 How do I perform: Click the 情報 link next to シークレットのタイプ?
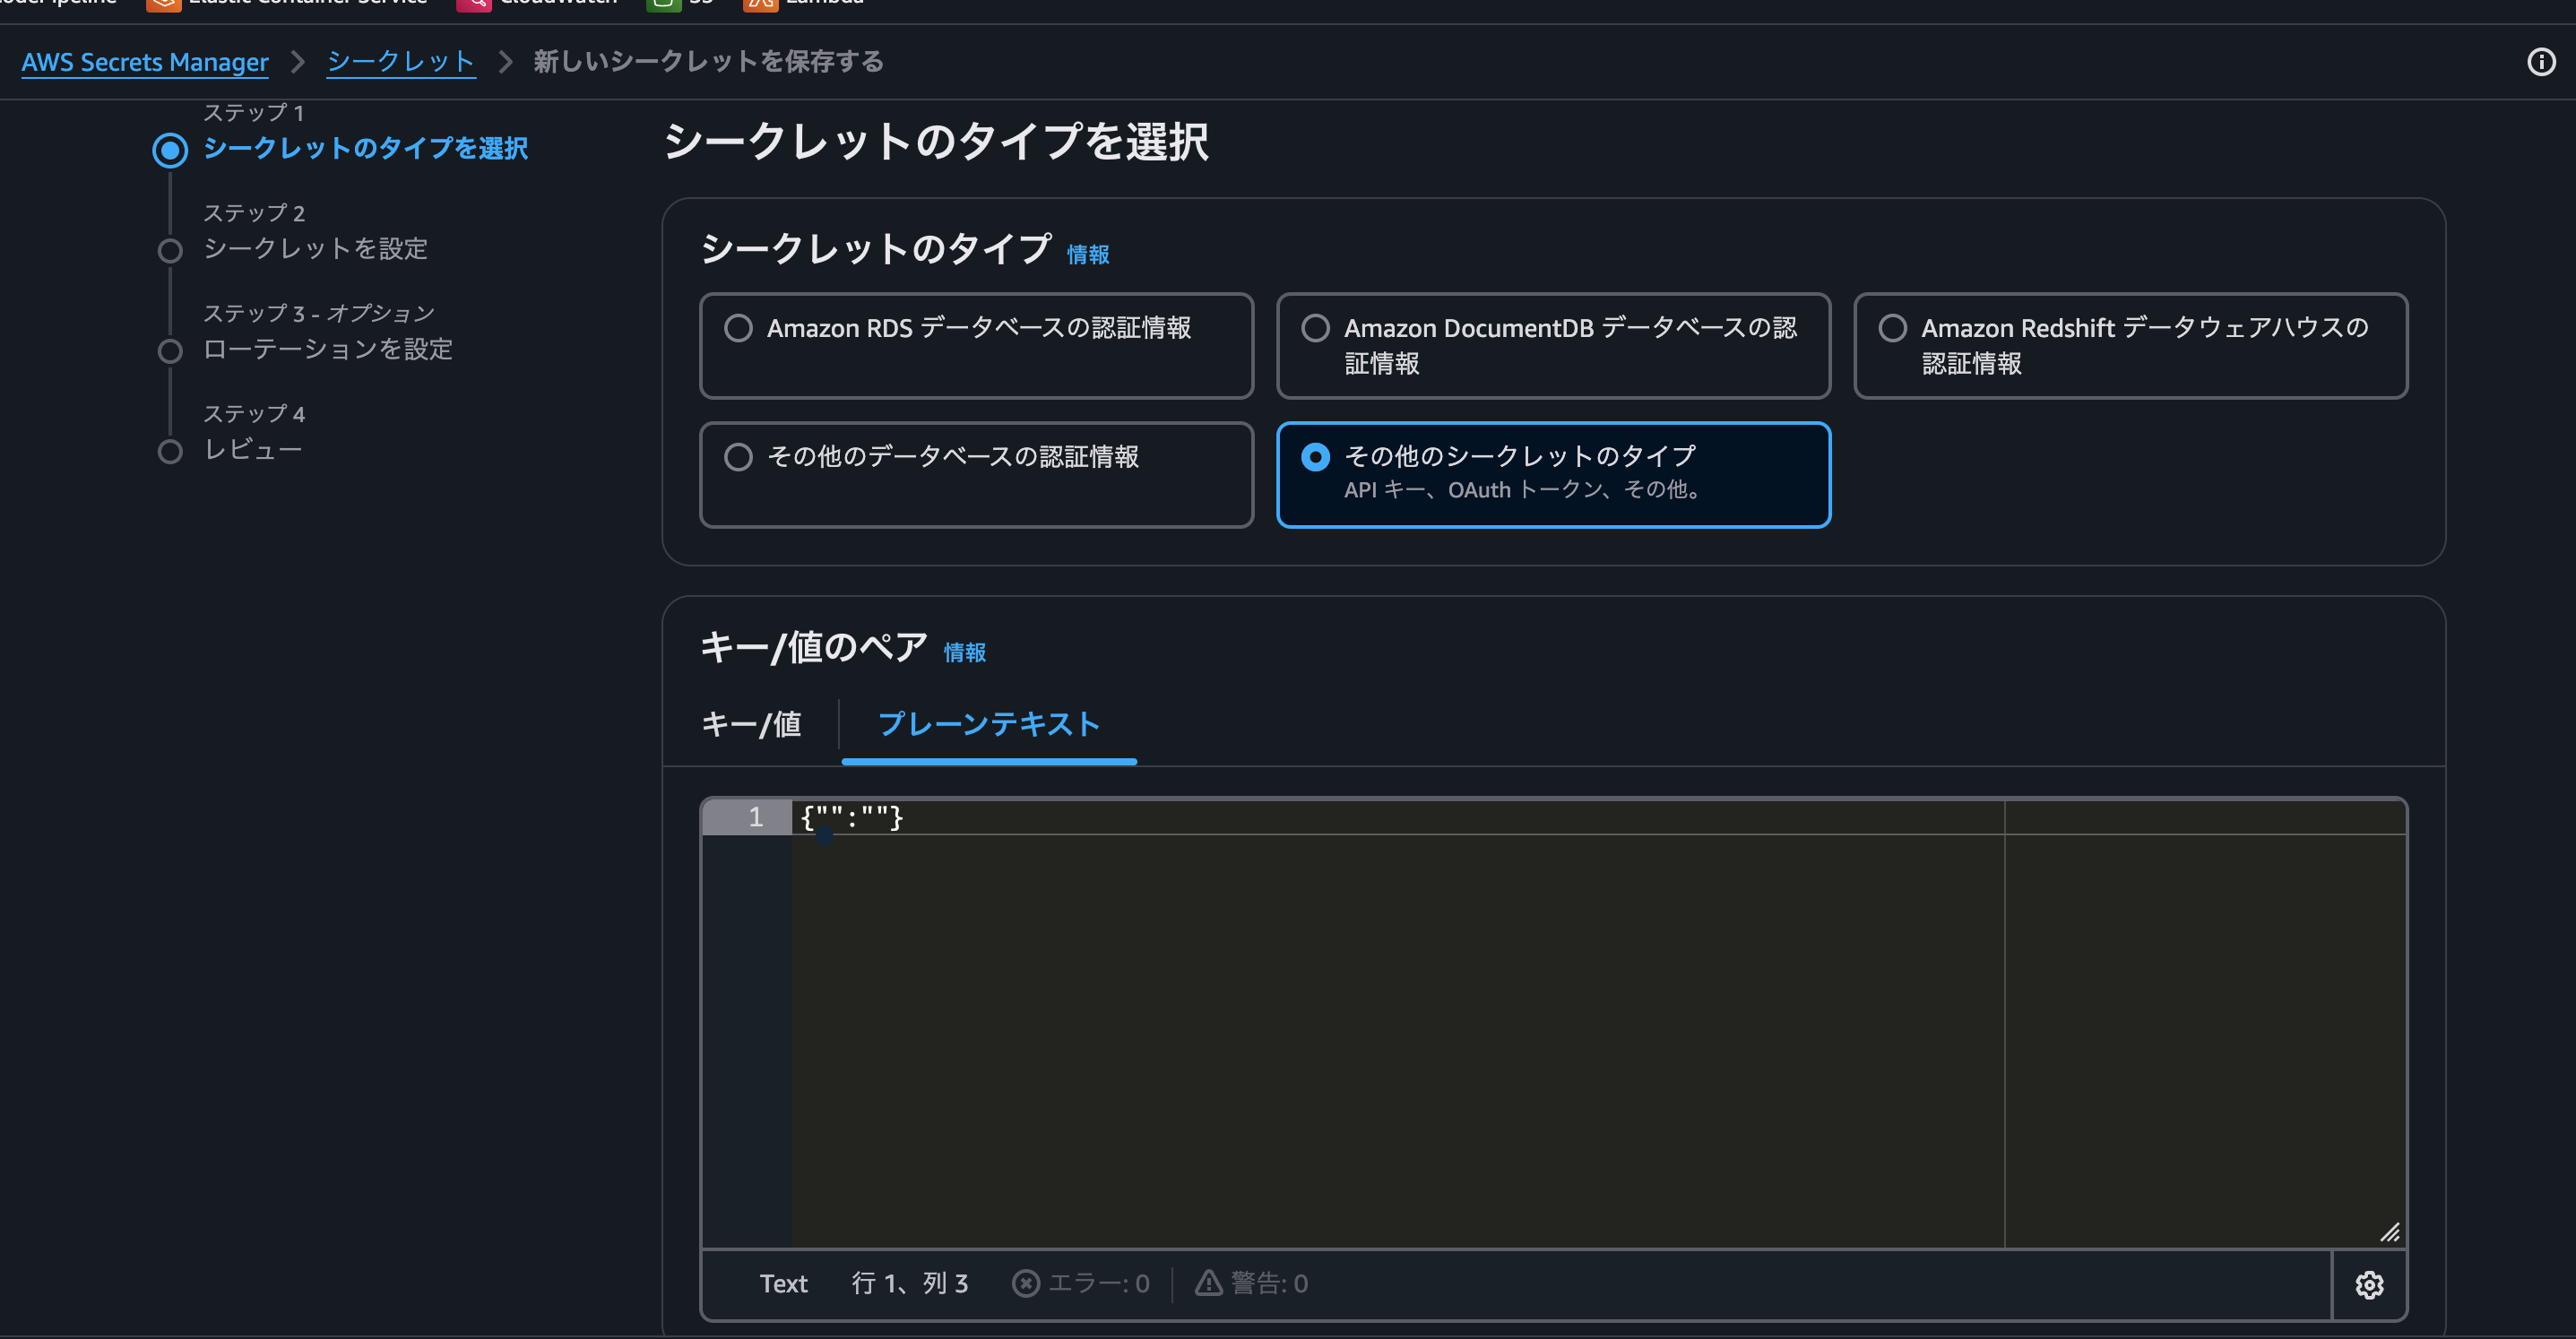(x=1087, y=254)
